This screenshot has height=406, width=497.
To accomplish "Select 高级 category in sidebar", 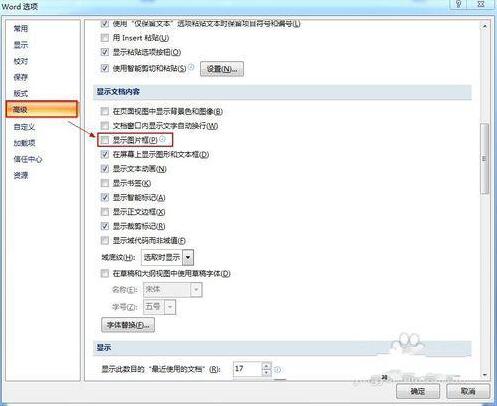I will pos(42,109).
